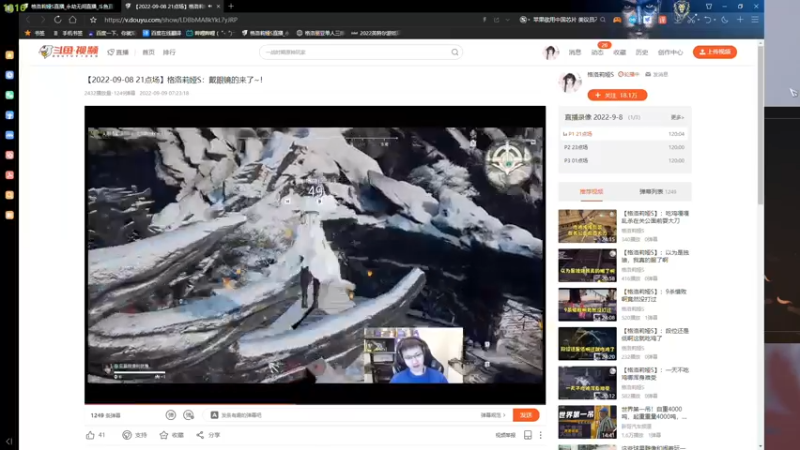This screenshot has height=450, width=800.
Task: Click the red extension icon in toolbar
Action: tap(662, 20)
